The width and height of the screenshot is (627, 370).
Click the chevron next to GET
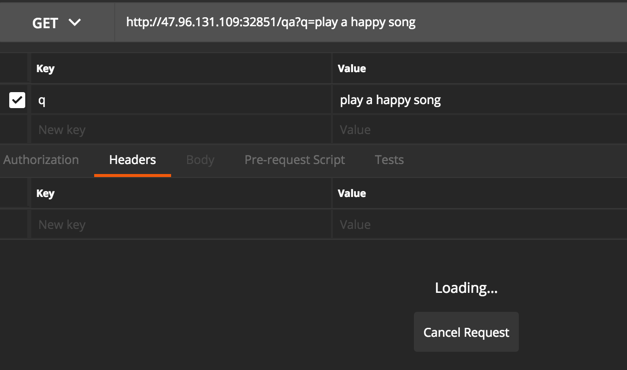tap(75, 22)
